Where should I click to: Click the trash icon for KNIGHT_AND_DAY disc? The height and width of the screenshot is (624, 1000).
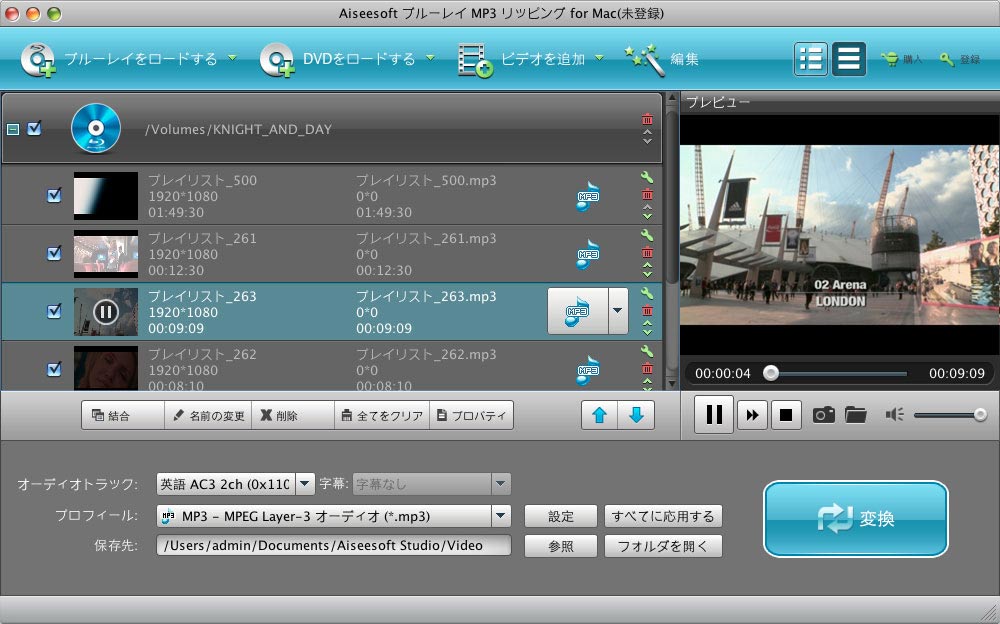pyautogui.click(x=647, y=119)
